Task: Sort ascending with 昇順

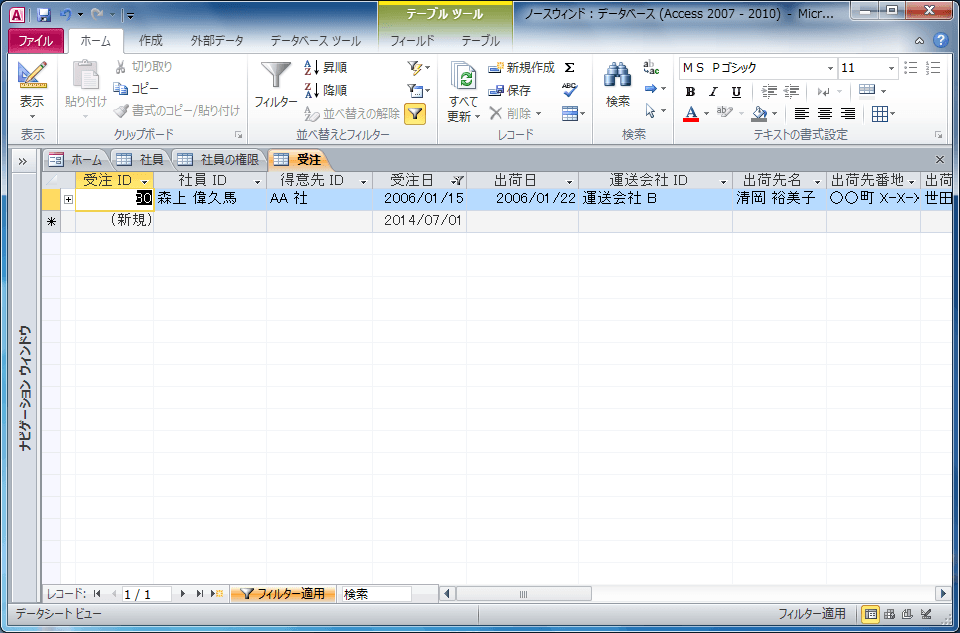Action: [x=326, y=67]
